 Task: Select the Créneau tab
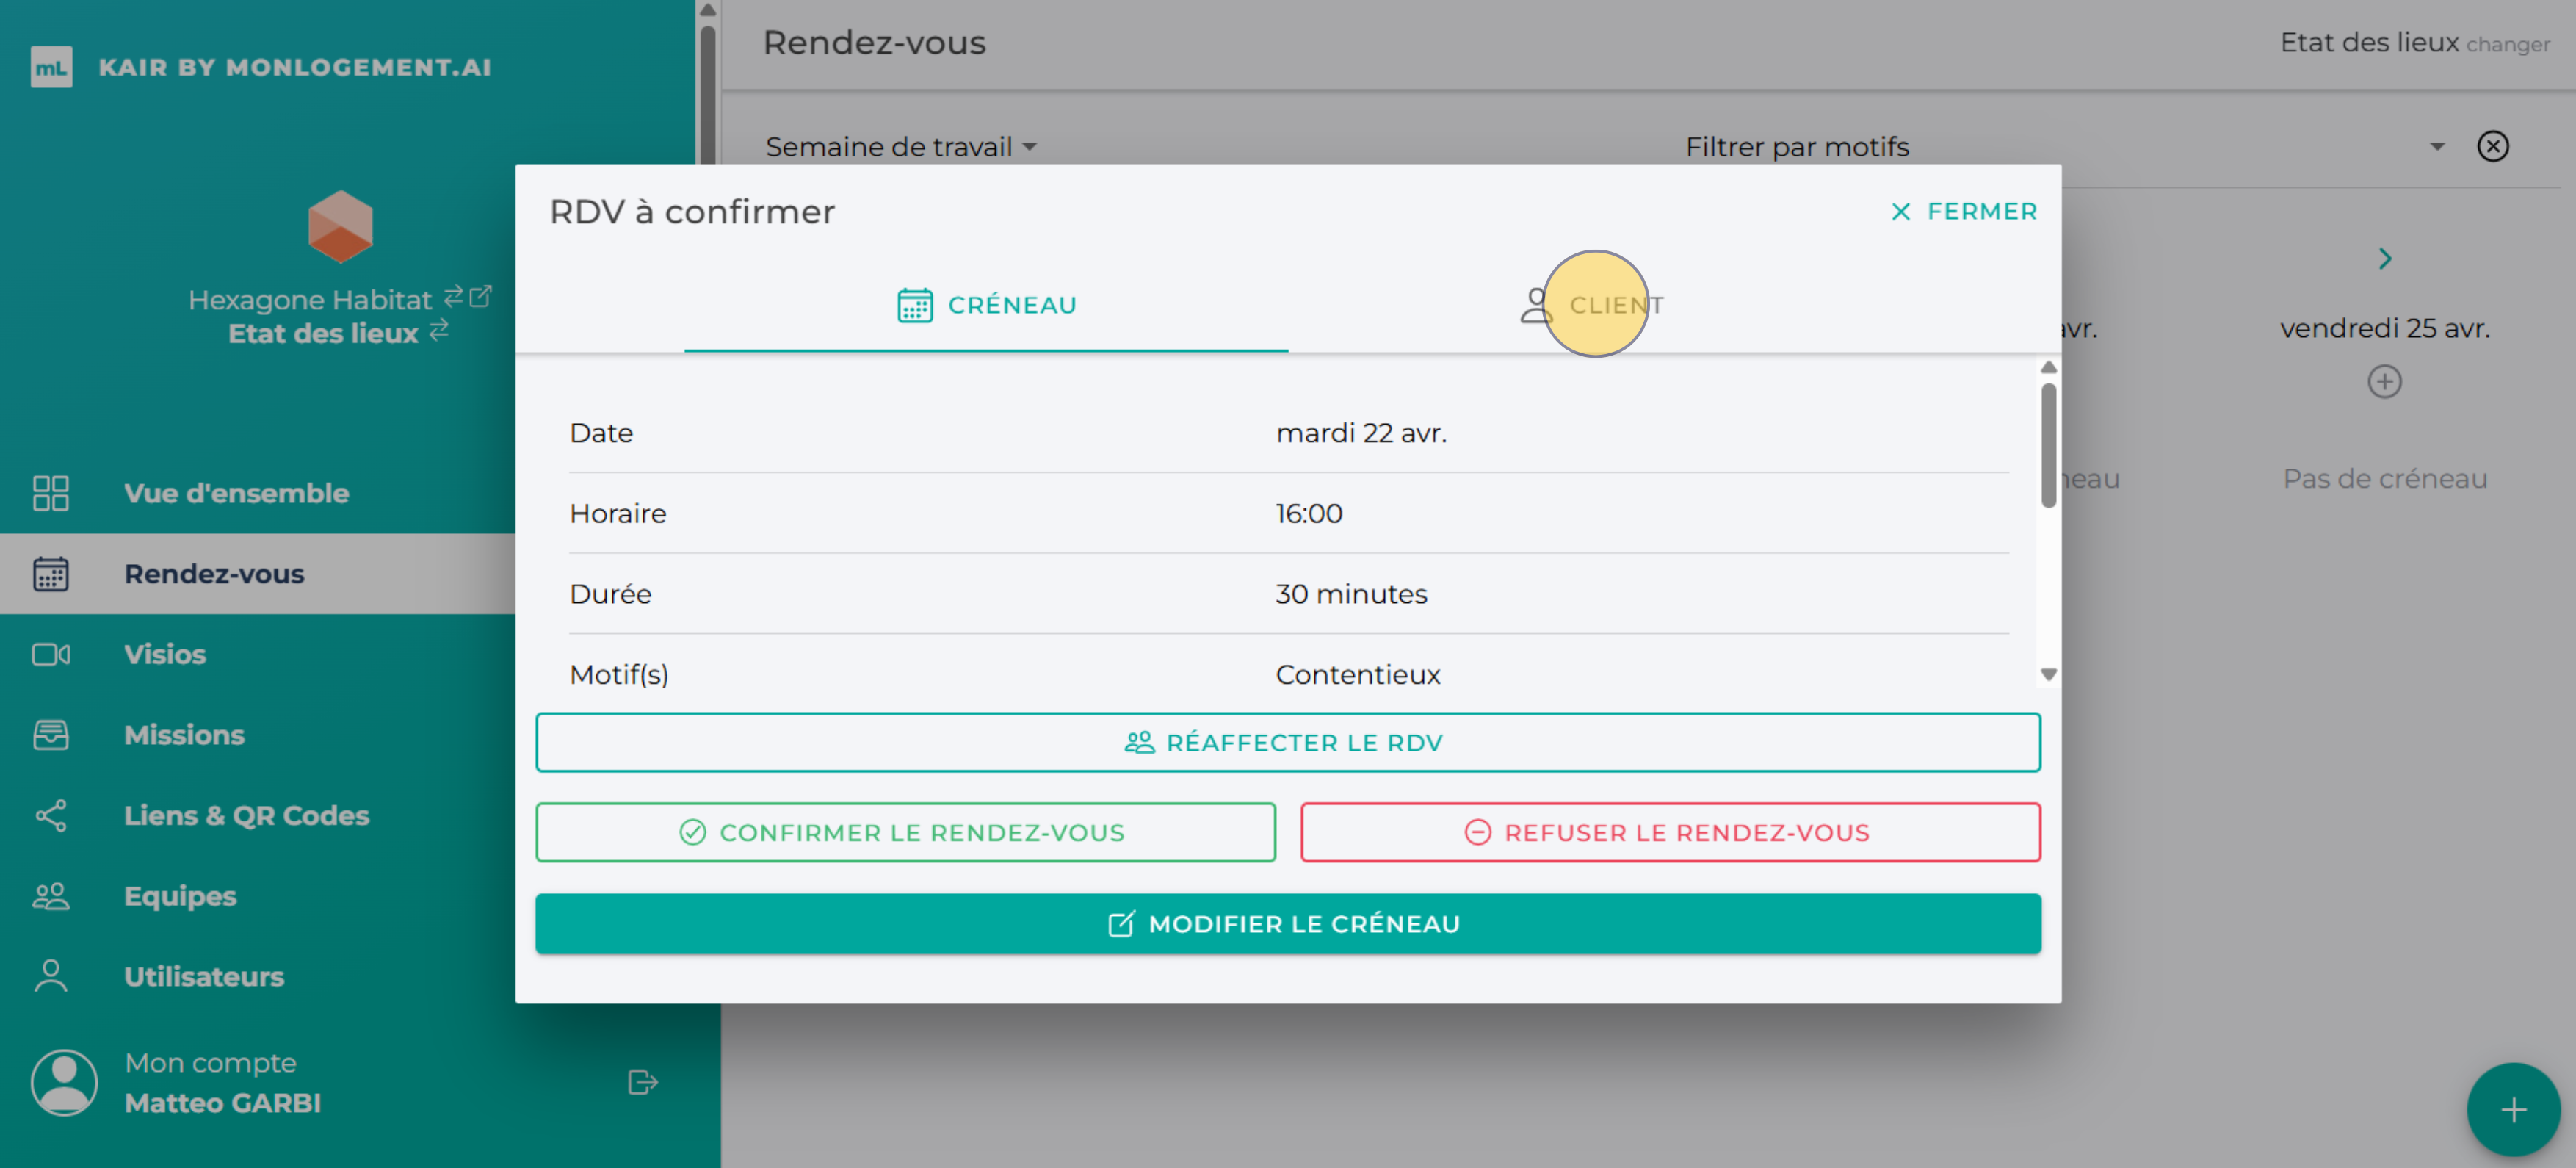click(986, 305)
